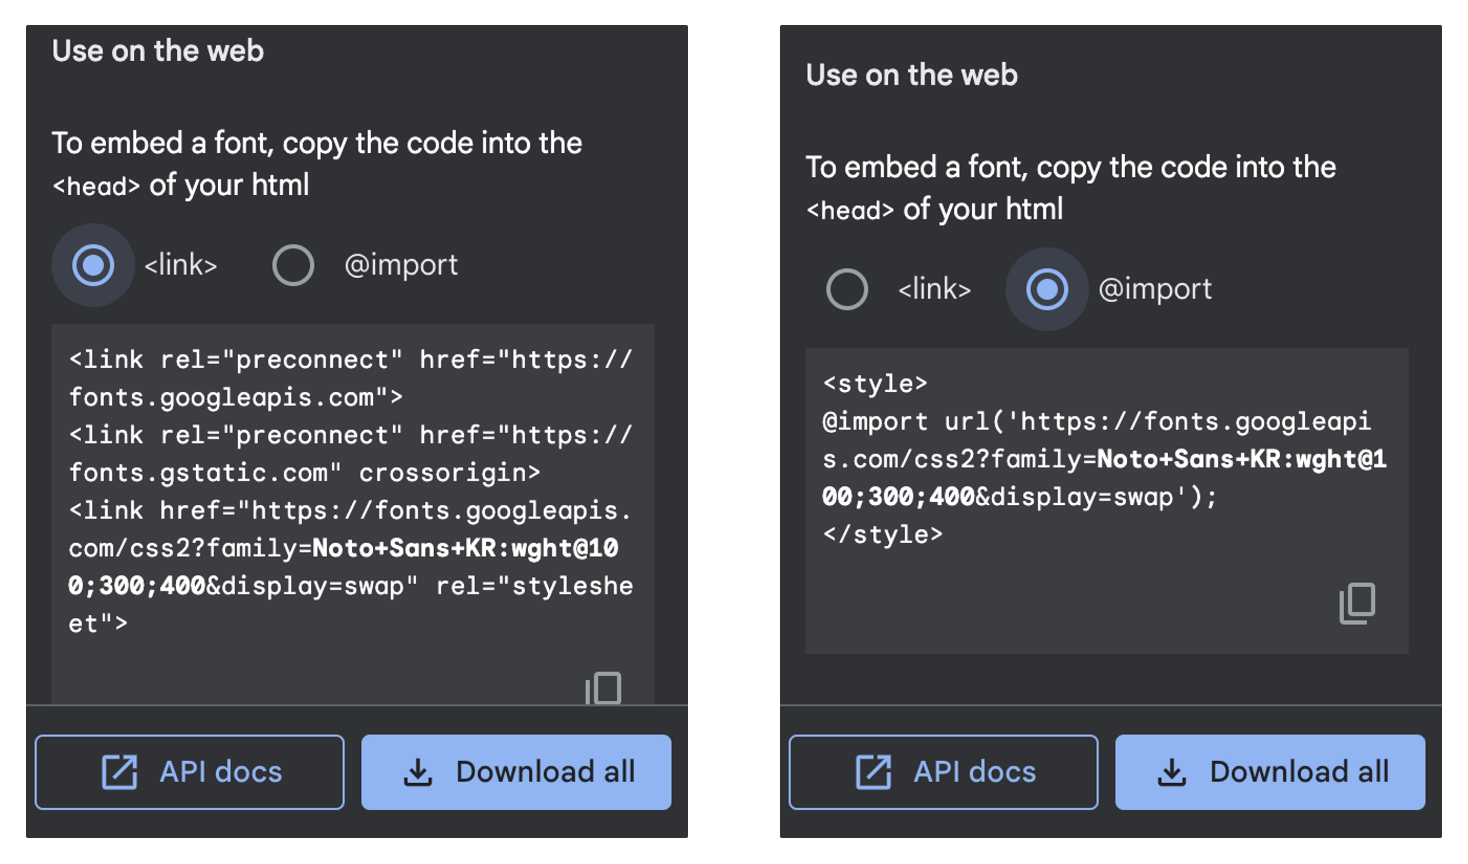
Task: Click the copy icon below the left code block
Action: (x=601, y=688)
